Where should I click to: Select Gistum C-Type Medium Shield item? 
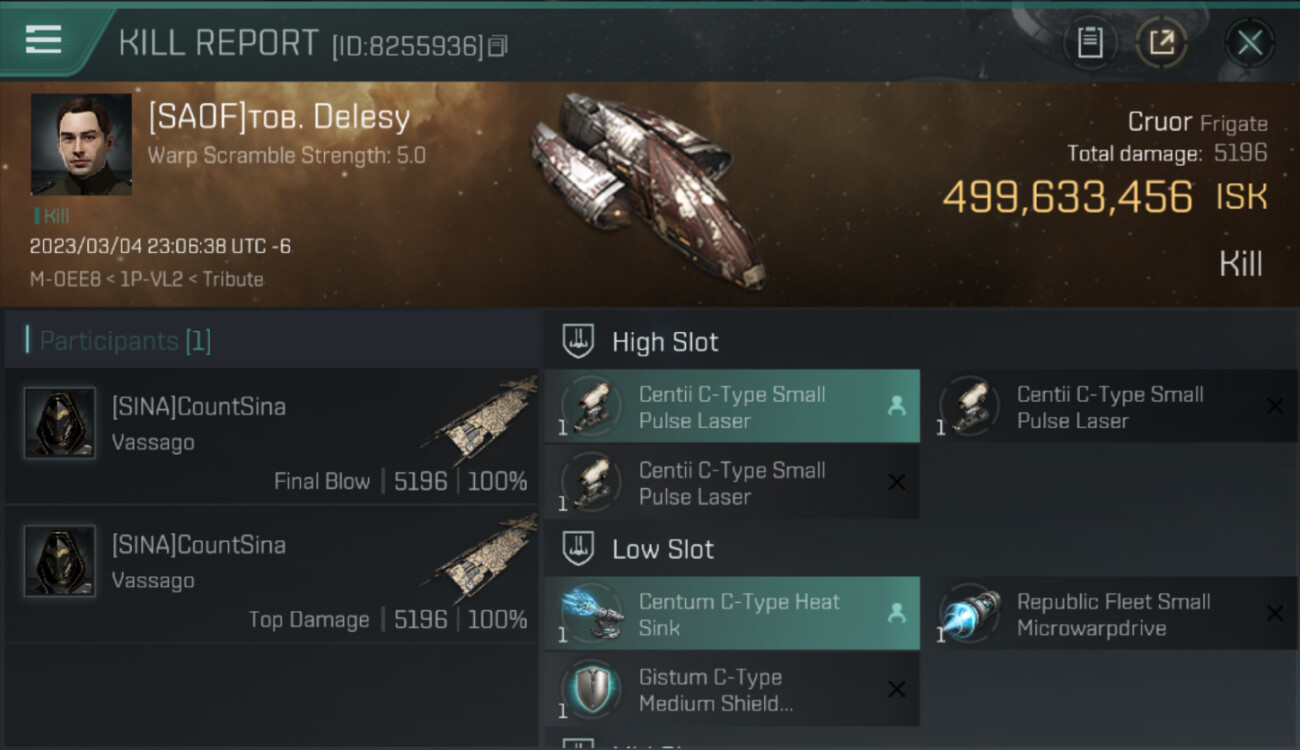click(x=732, y=689)
